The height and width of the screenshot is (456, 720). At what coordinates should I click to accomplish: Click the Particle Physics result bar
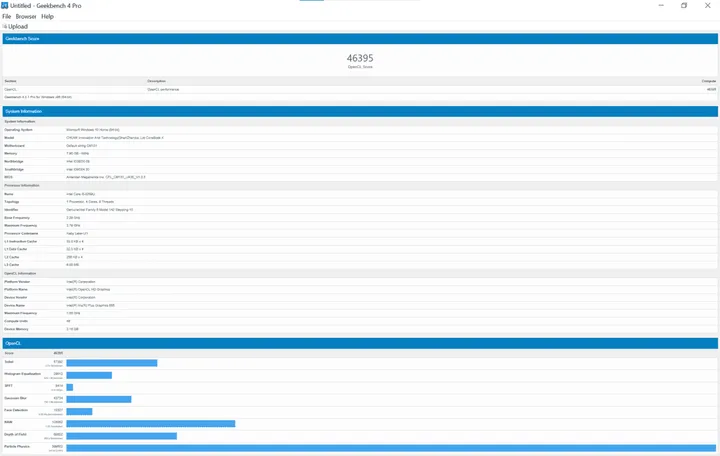click(392, 447)
